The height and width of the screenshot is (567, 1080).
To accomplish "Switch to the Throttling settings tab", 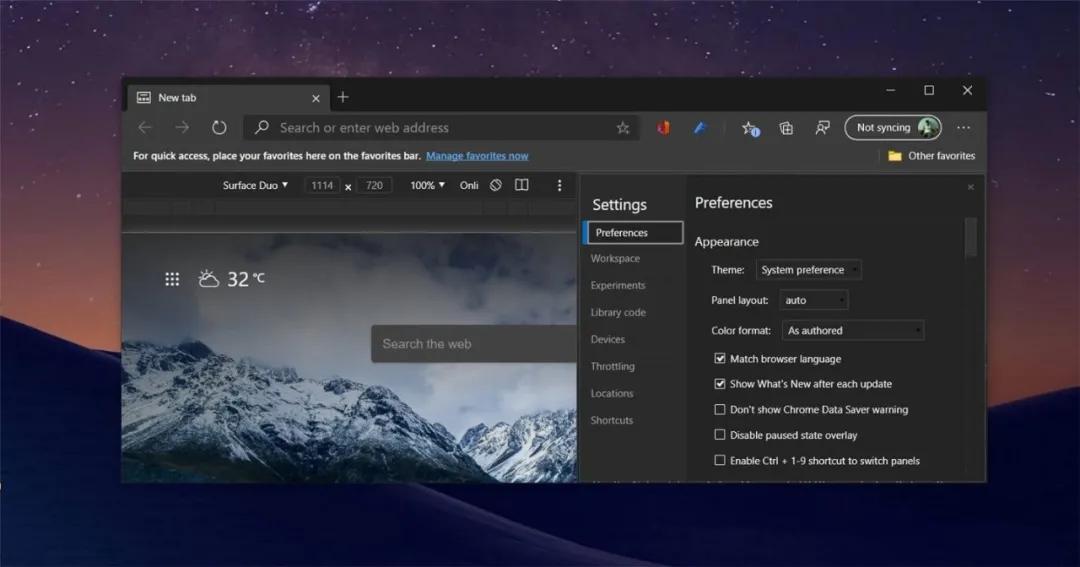I will (613, 366).
